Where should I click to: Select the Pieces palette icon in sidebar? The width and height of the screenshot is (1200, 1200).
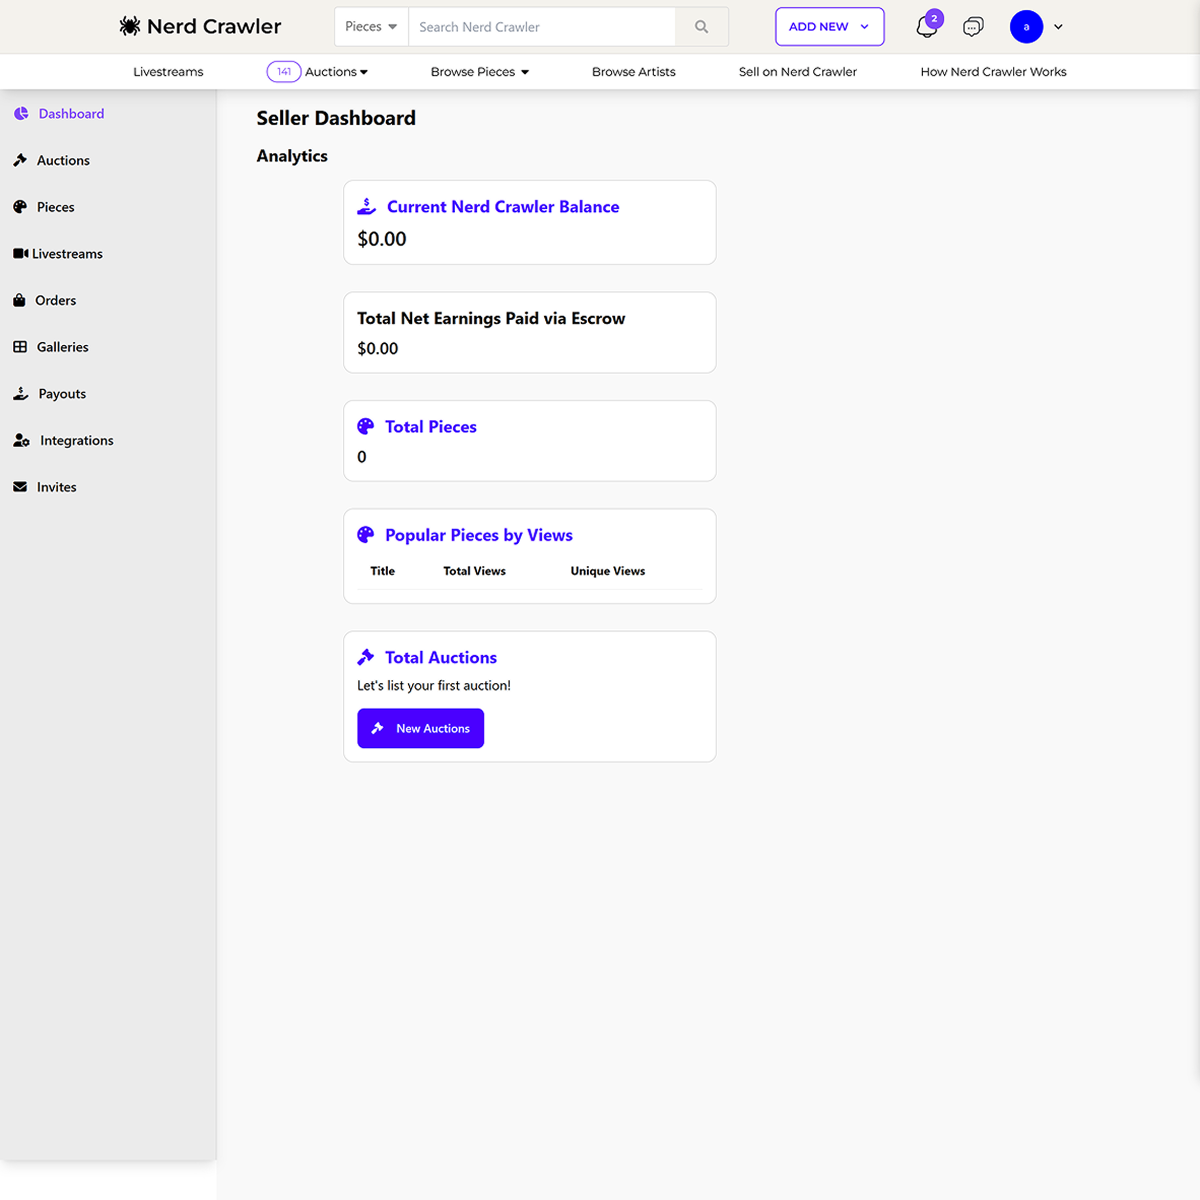(x=21, y=207)
